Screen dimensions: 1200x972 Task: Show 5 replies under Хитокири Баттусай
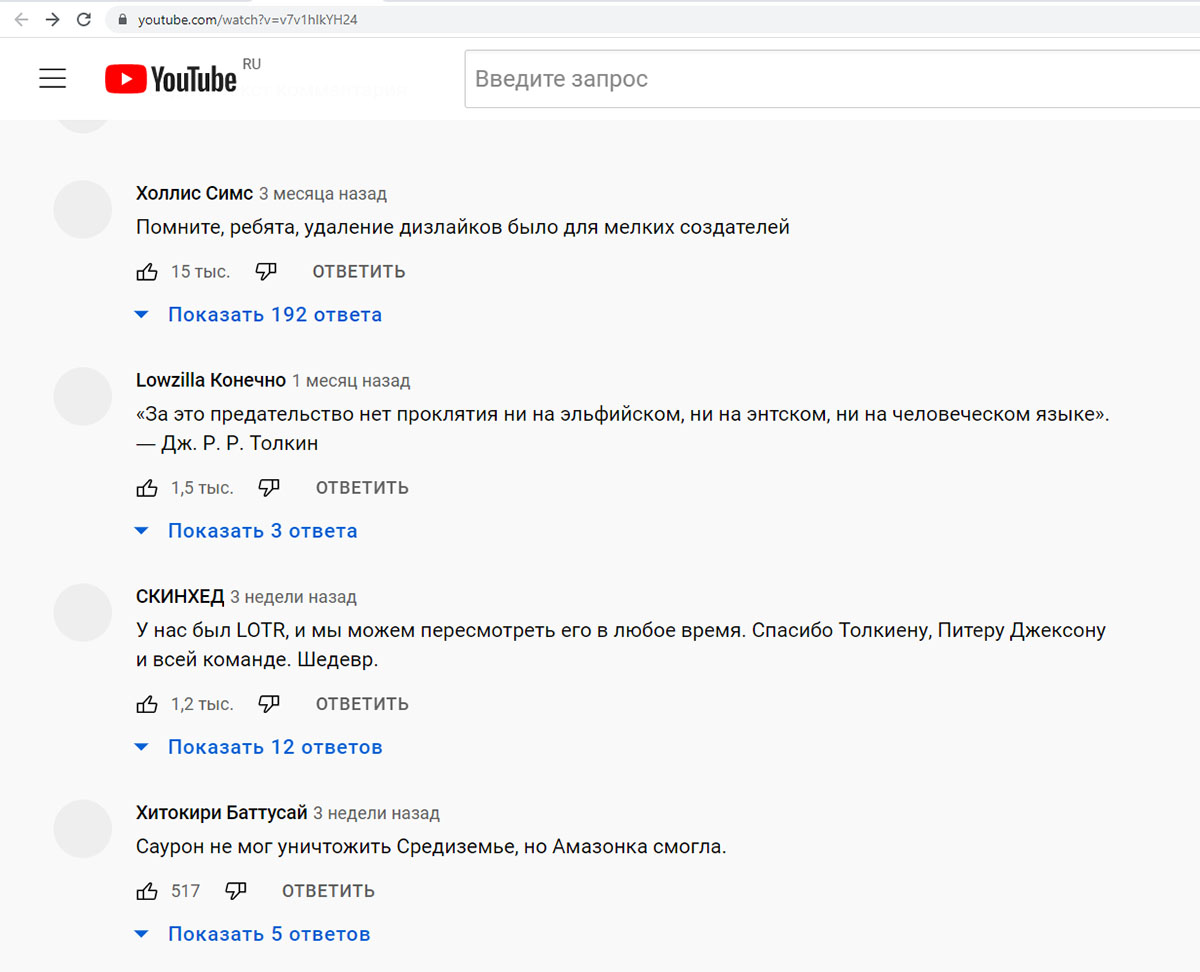pyautogui.click(x=269, y=934)
